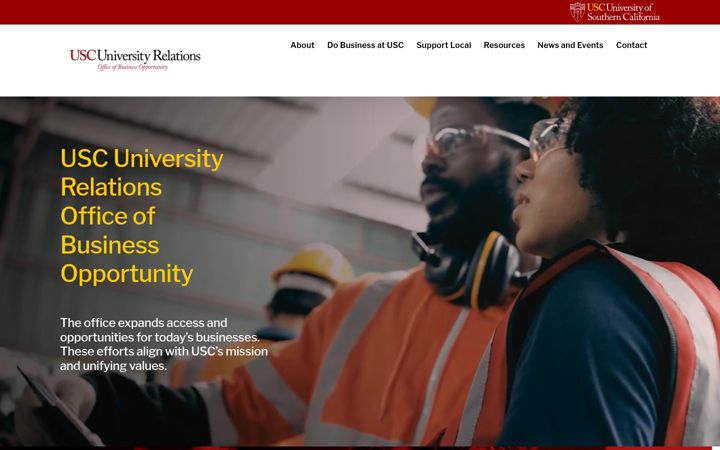Click the 'The office expands access' paragraph
Viewport: 720px width, 450px height.
coord(164,344)
